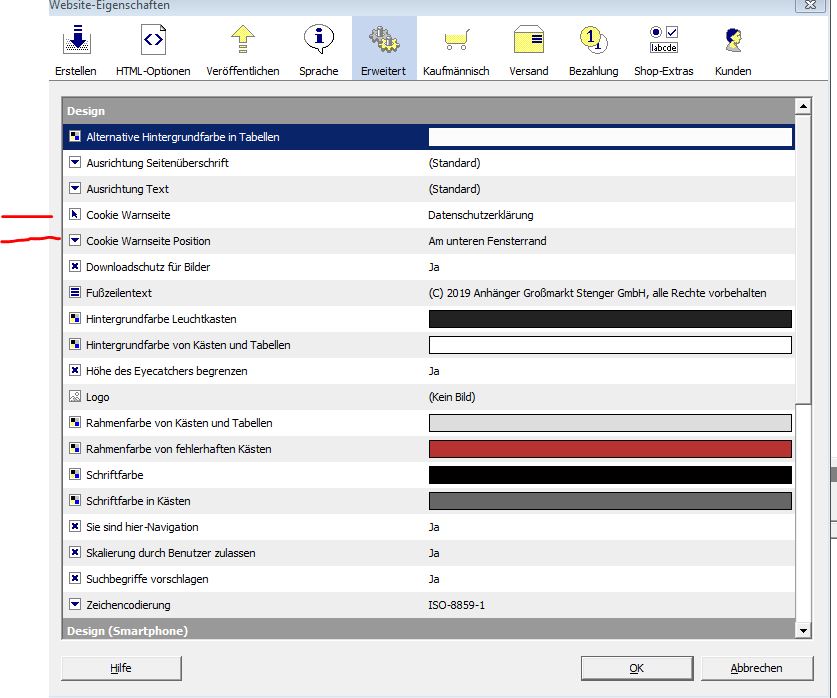The image size is (837, 698).
Task: Open the Kunden person icon
Action: (733, 40)
